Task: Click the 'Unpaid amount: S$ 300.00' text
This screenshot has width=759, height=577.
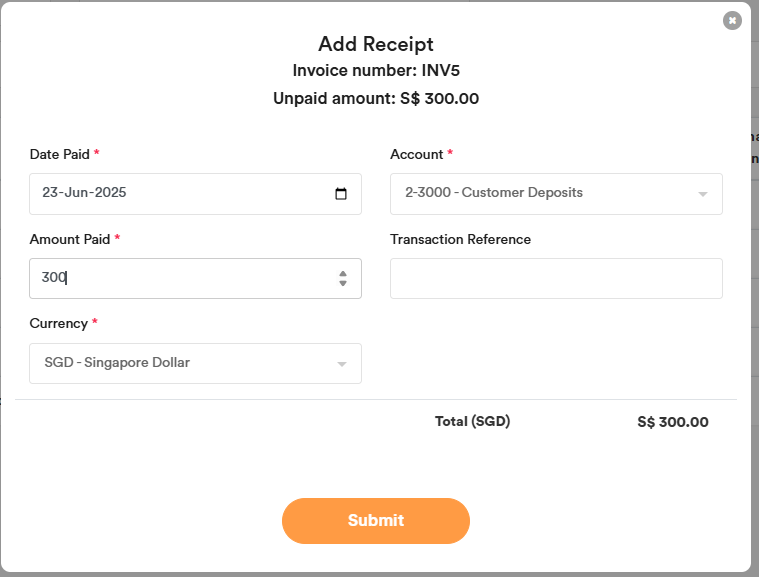Action: point(376,98)
